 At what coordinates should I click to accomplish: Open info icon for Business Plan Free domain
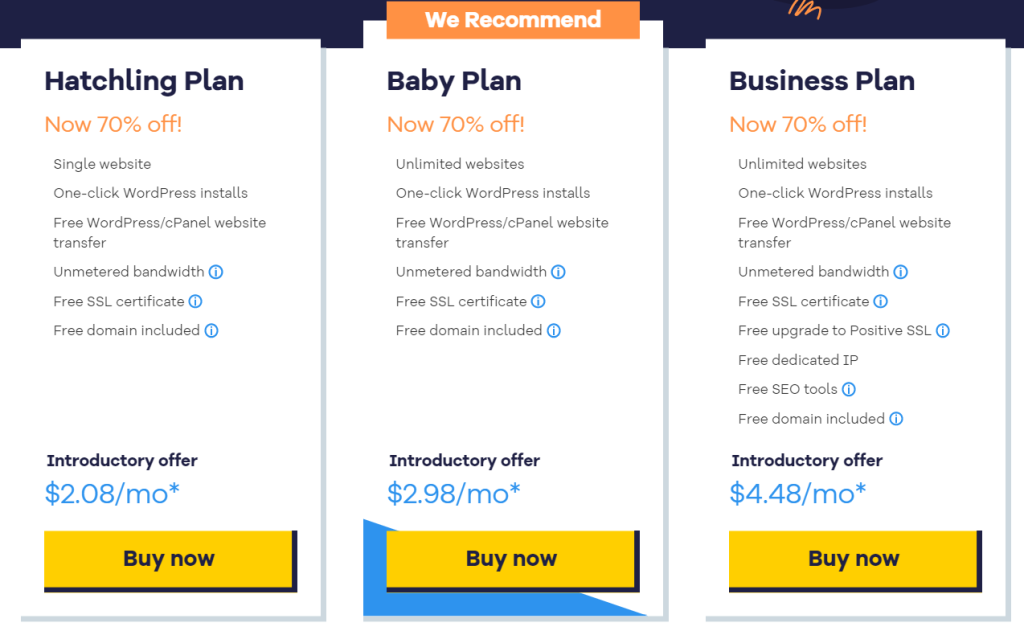coord(897,419)
